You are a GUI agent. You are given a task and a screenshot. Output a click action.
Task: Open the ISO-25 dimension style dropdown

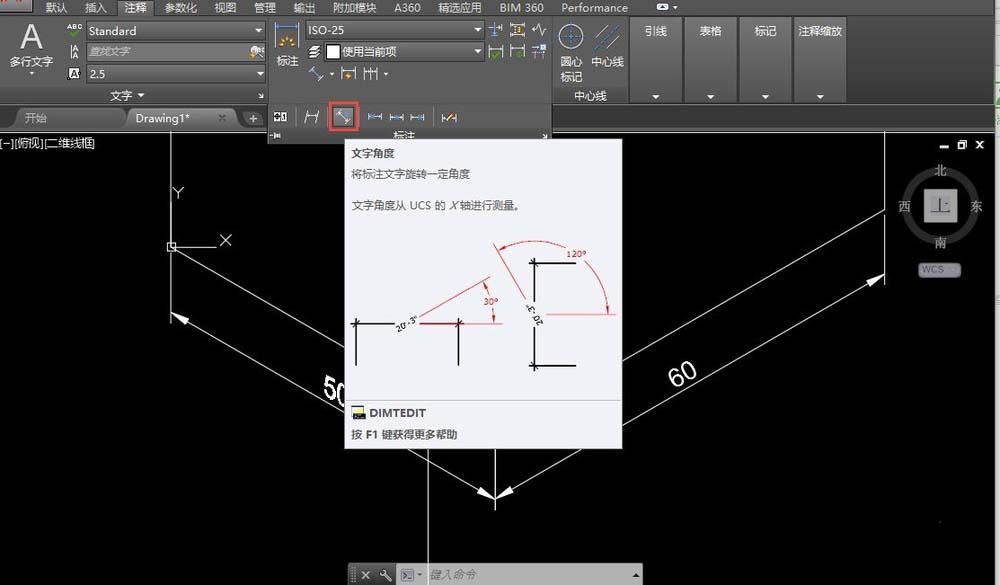(477, 29)
